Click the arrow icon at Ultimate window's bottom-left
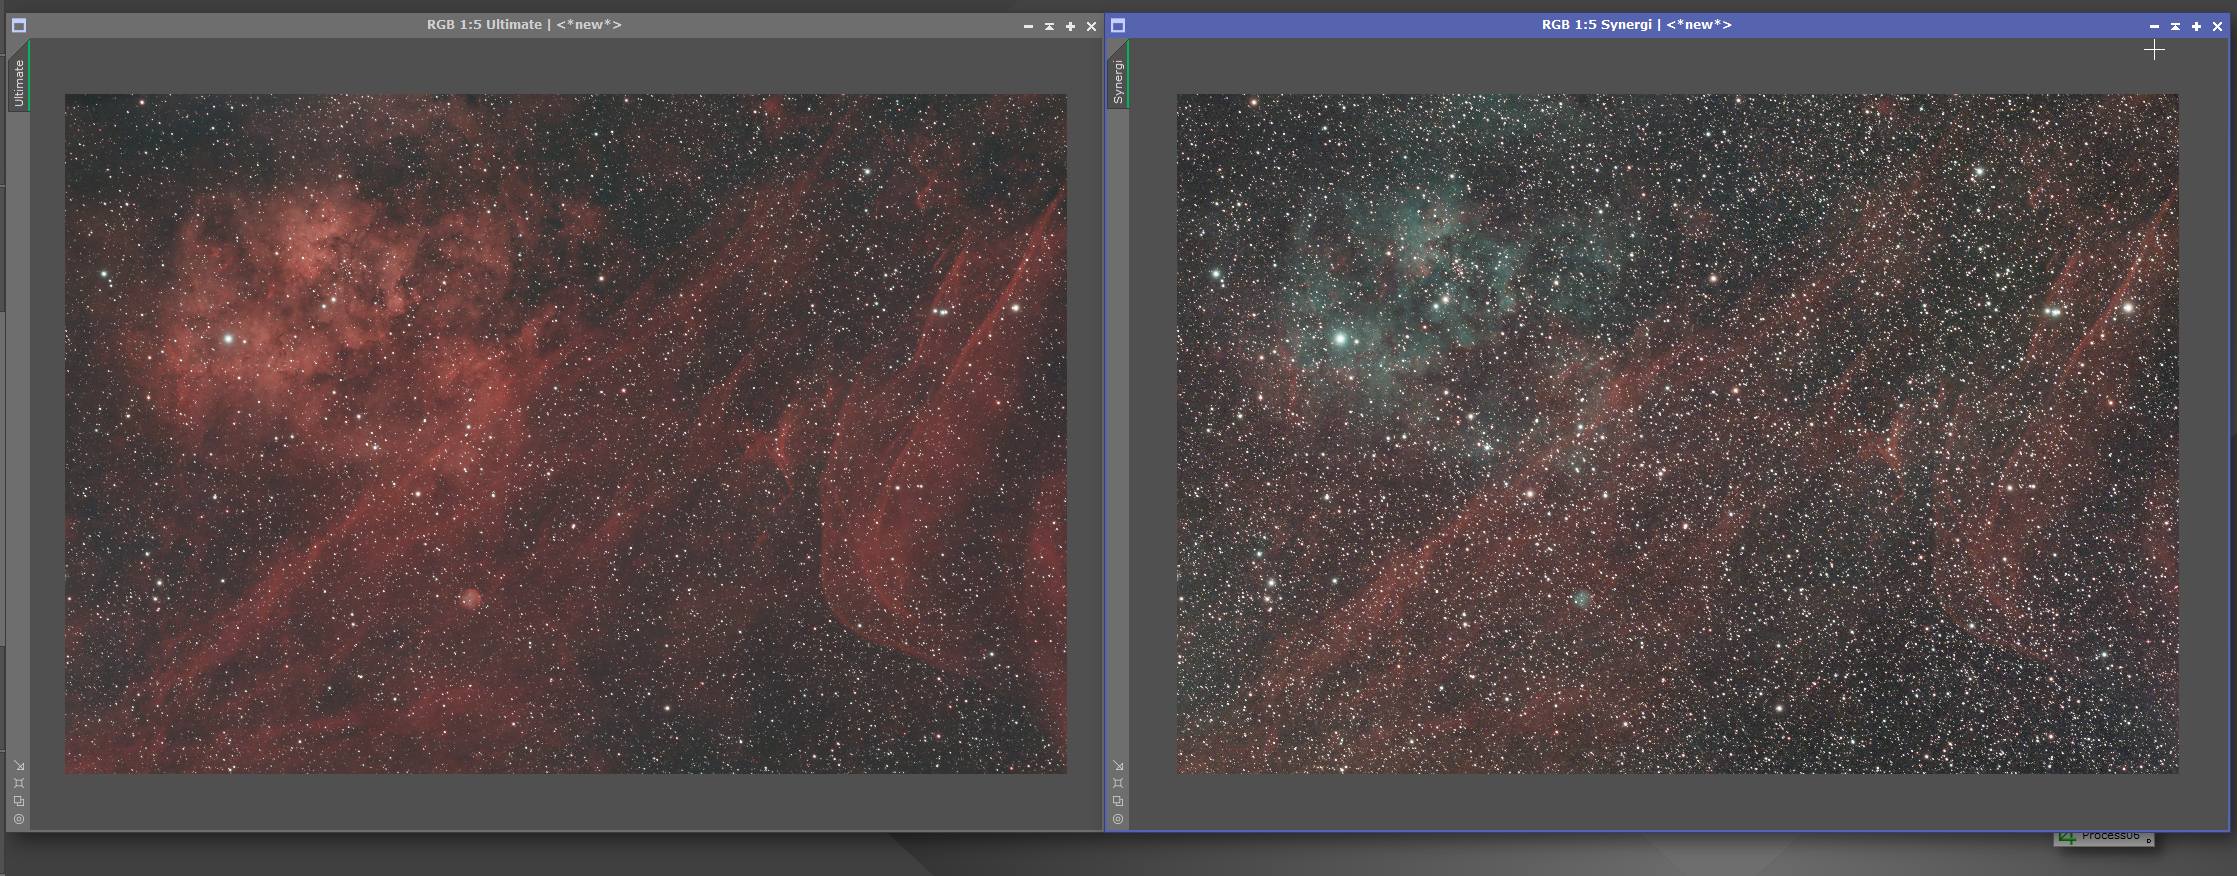The height and width of the screenshot is (876, 2237). click(19, 766)
